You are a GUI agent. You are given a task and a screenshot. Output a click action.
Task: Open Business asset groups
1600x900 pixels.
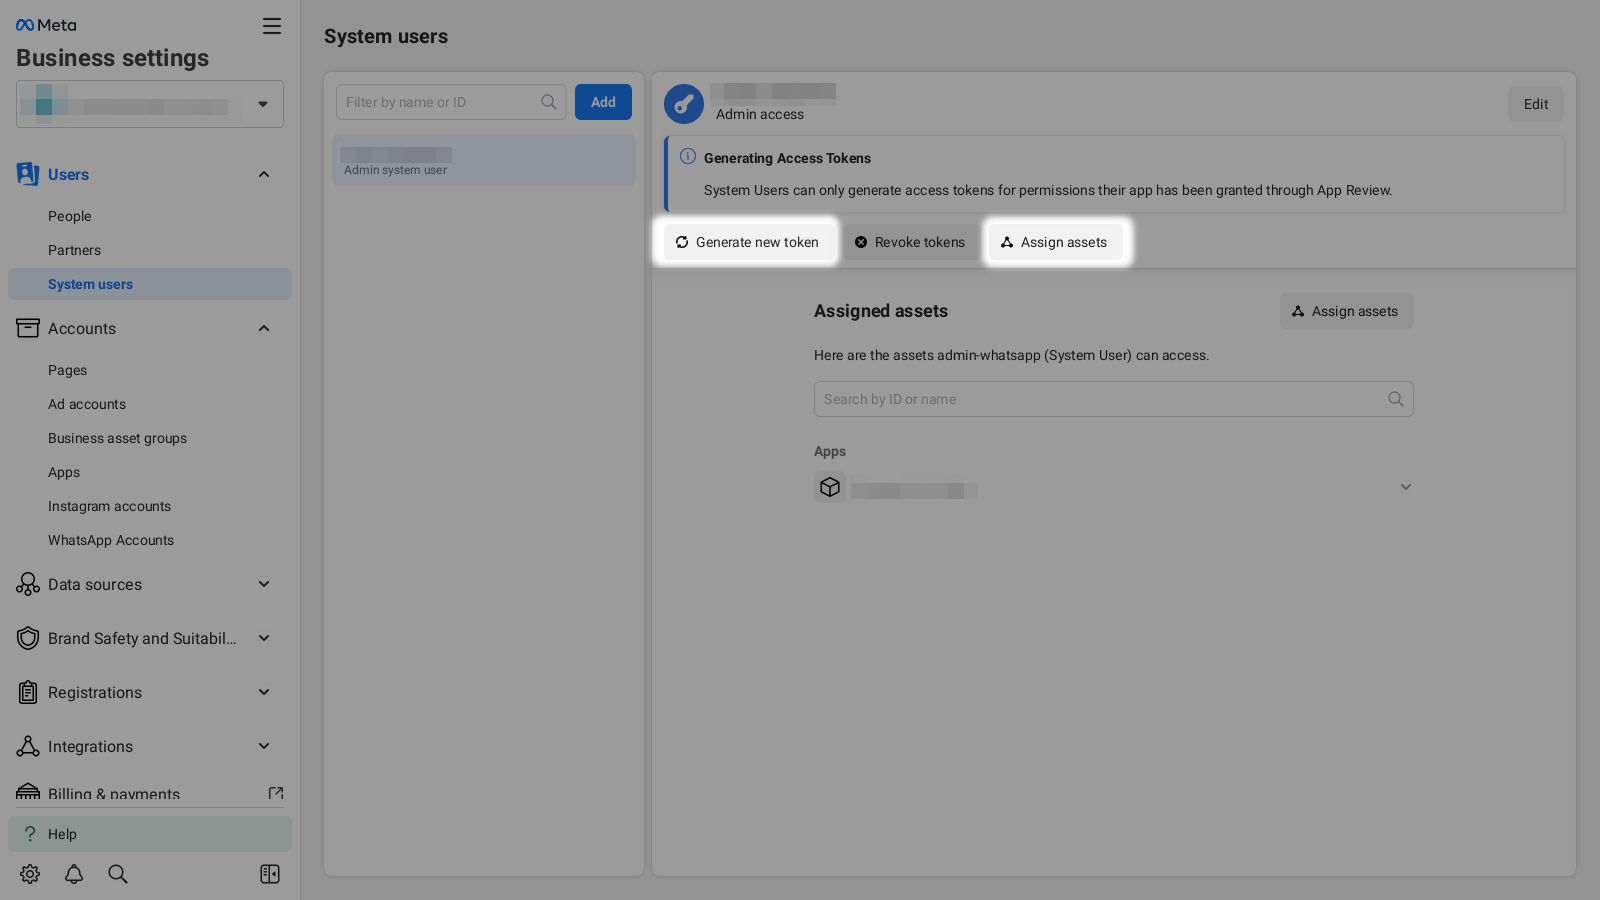pyautogui.click(x=117, y=438)
